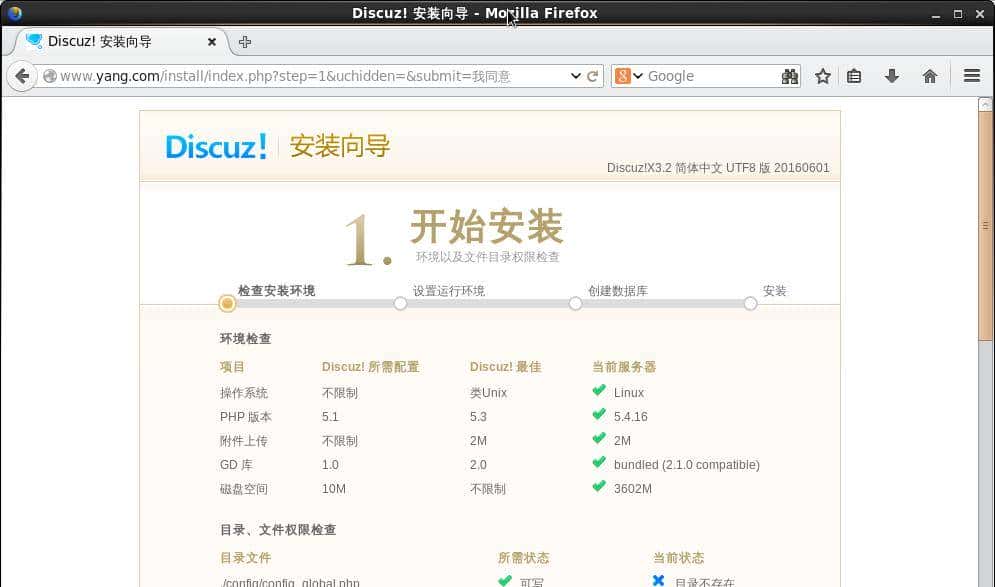Image resolution: width=995 pixels, height=587 pixels.
Task: Click the 类Unix cell
Action: tap(489, 393)
